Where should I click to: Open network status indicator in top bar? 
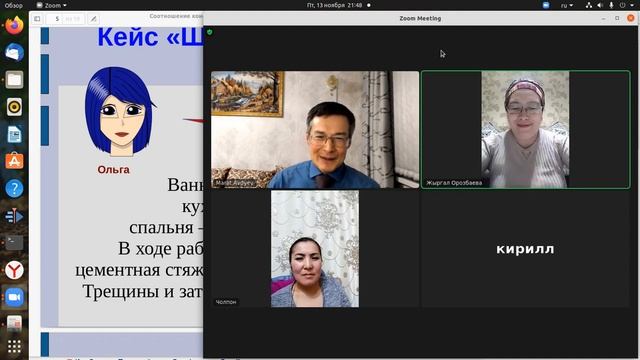pyautogui.click(x=589, y=5)
